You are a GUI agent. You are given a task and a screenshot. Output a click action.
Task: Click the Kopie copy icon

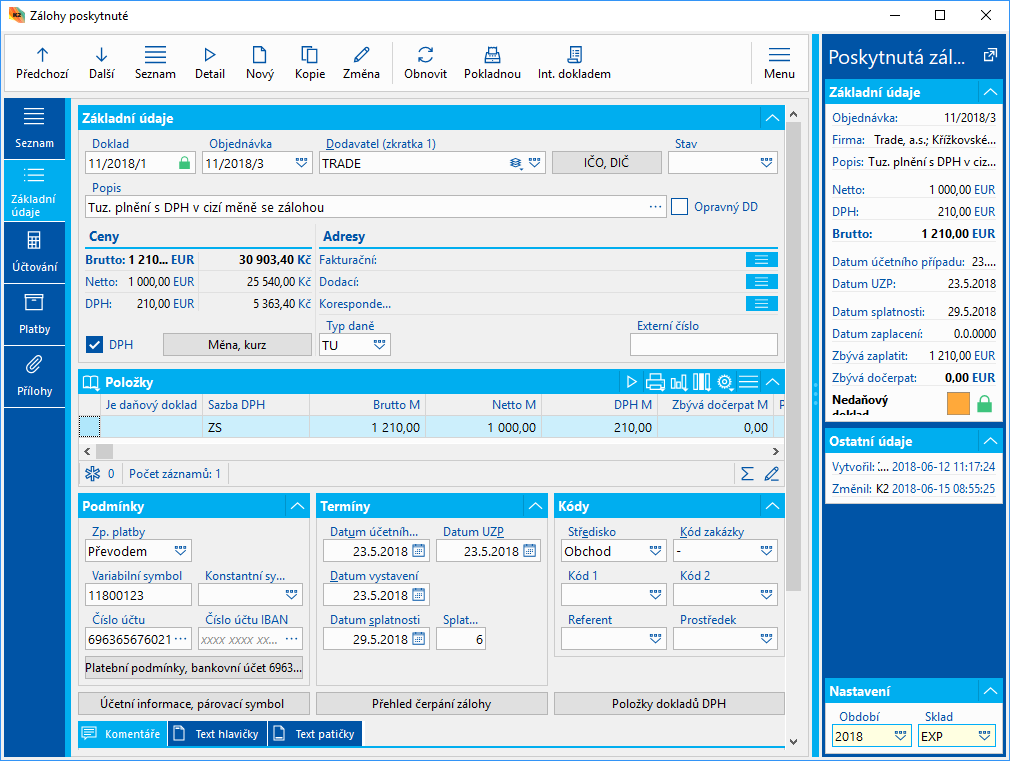click(309, 55)
